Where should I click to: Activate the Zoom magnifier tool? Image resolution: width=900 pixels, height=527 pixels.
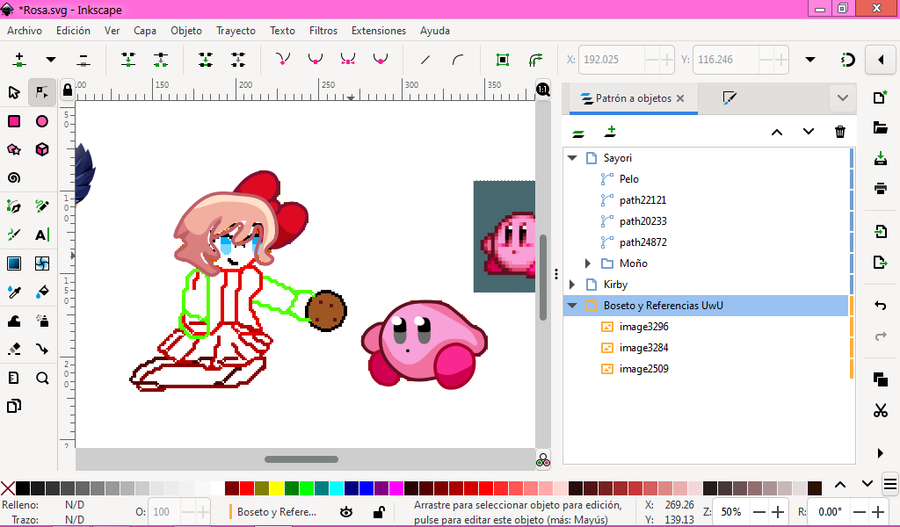42,378
